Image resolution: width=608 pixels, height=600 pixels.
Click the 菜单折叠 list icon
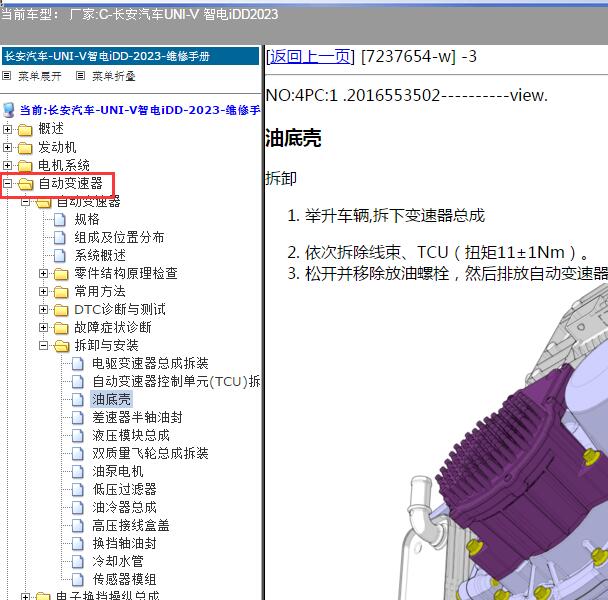(80, 76)
